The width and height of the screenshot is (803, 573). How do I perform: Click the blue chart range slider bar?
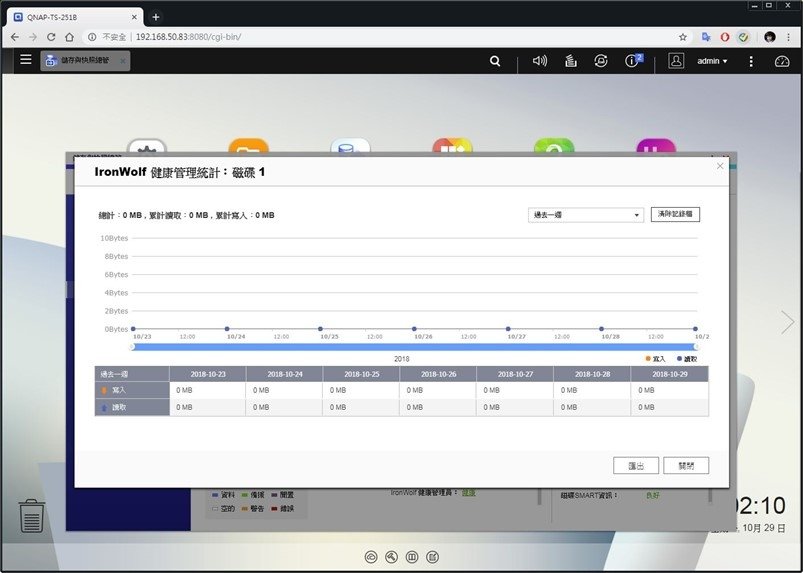coord(414,347)
